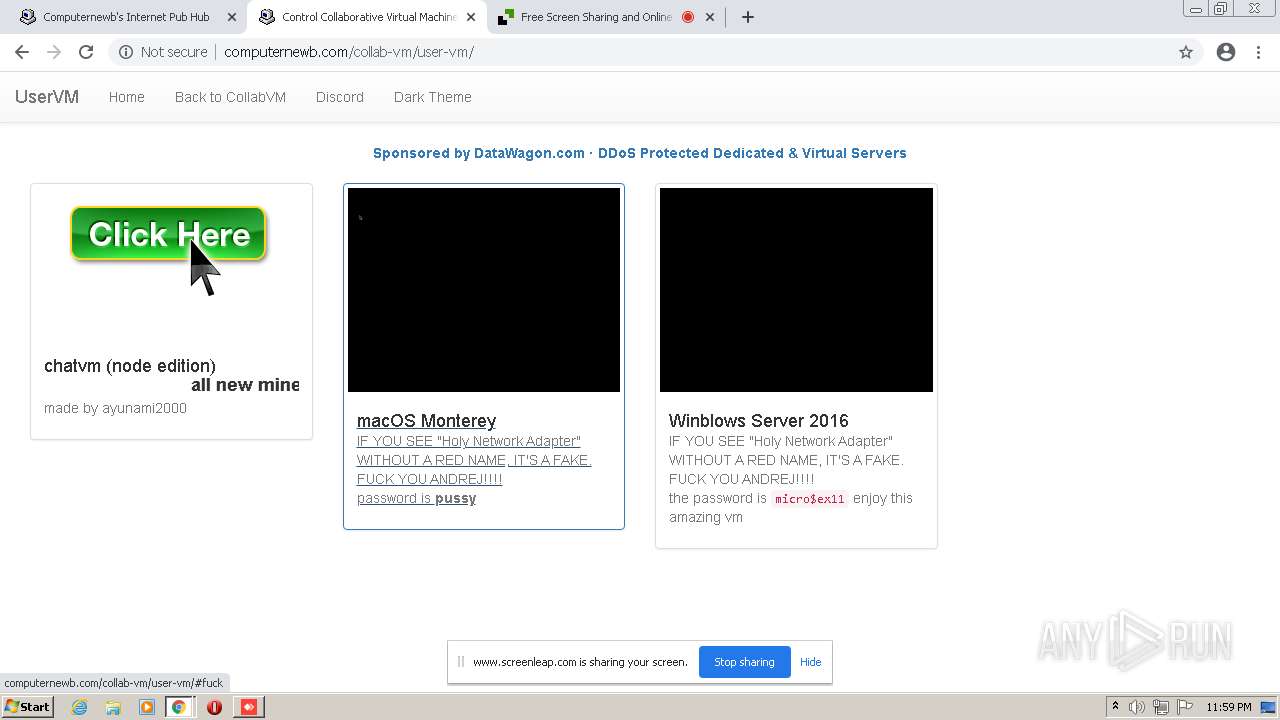Image resolution: width=1280 pixels, height=720 pixels.
Task: Click the macOS Monterey preview thumbnail
Action: tap(484, 290)
